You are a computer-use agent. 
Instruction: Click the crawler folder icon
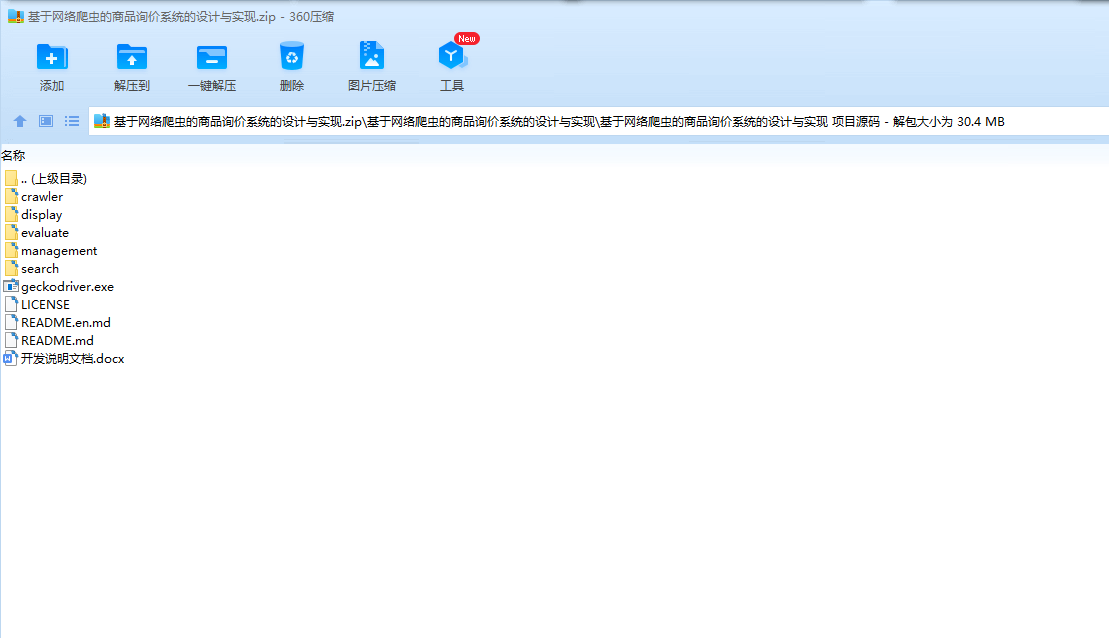click(x=11, y=196)
